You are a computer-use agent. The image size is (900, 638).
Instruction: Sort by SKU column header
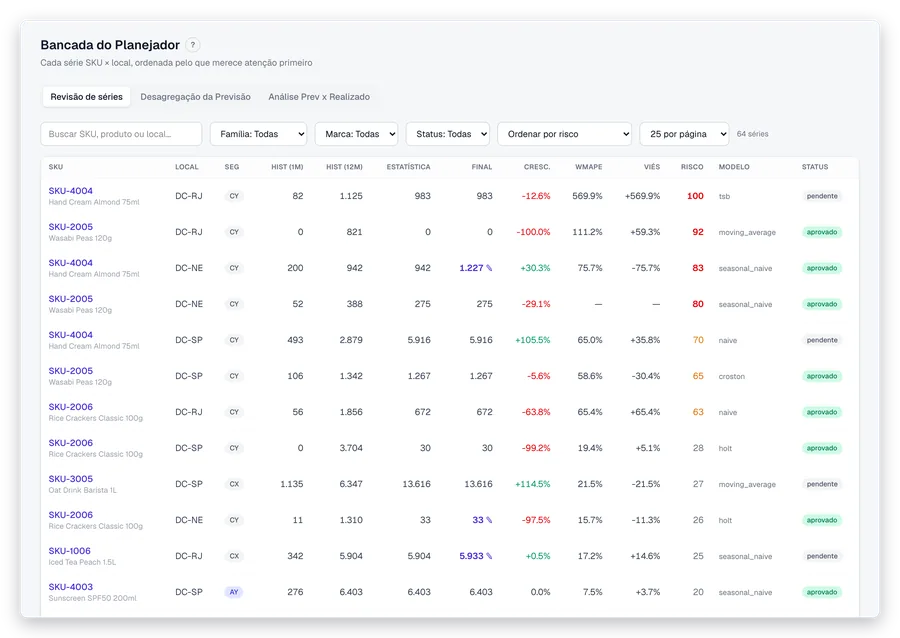pyautogui.click(x=56, y=167)
